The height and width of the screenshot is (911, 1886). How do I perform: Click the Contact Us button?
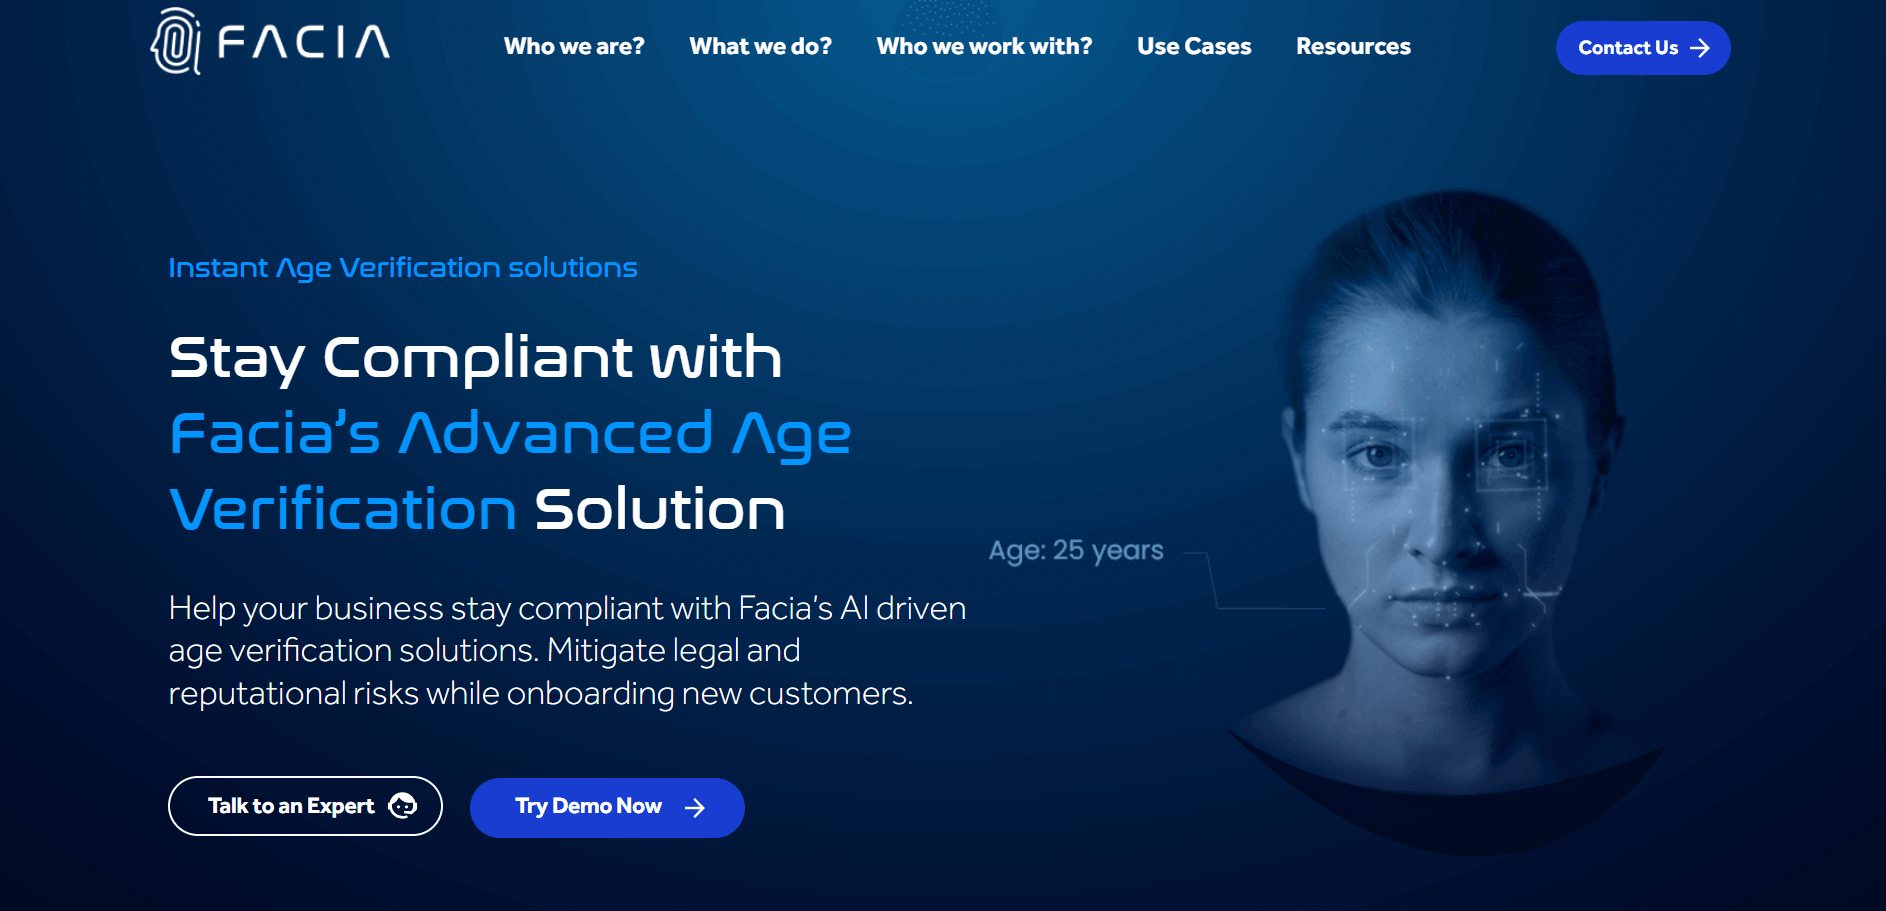tap(1643, 48)
